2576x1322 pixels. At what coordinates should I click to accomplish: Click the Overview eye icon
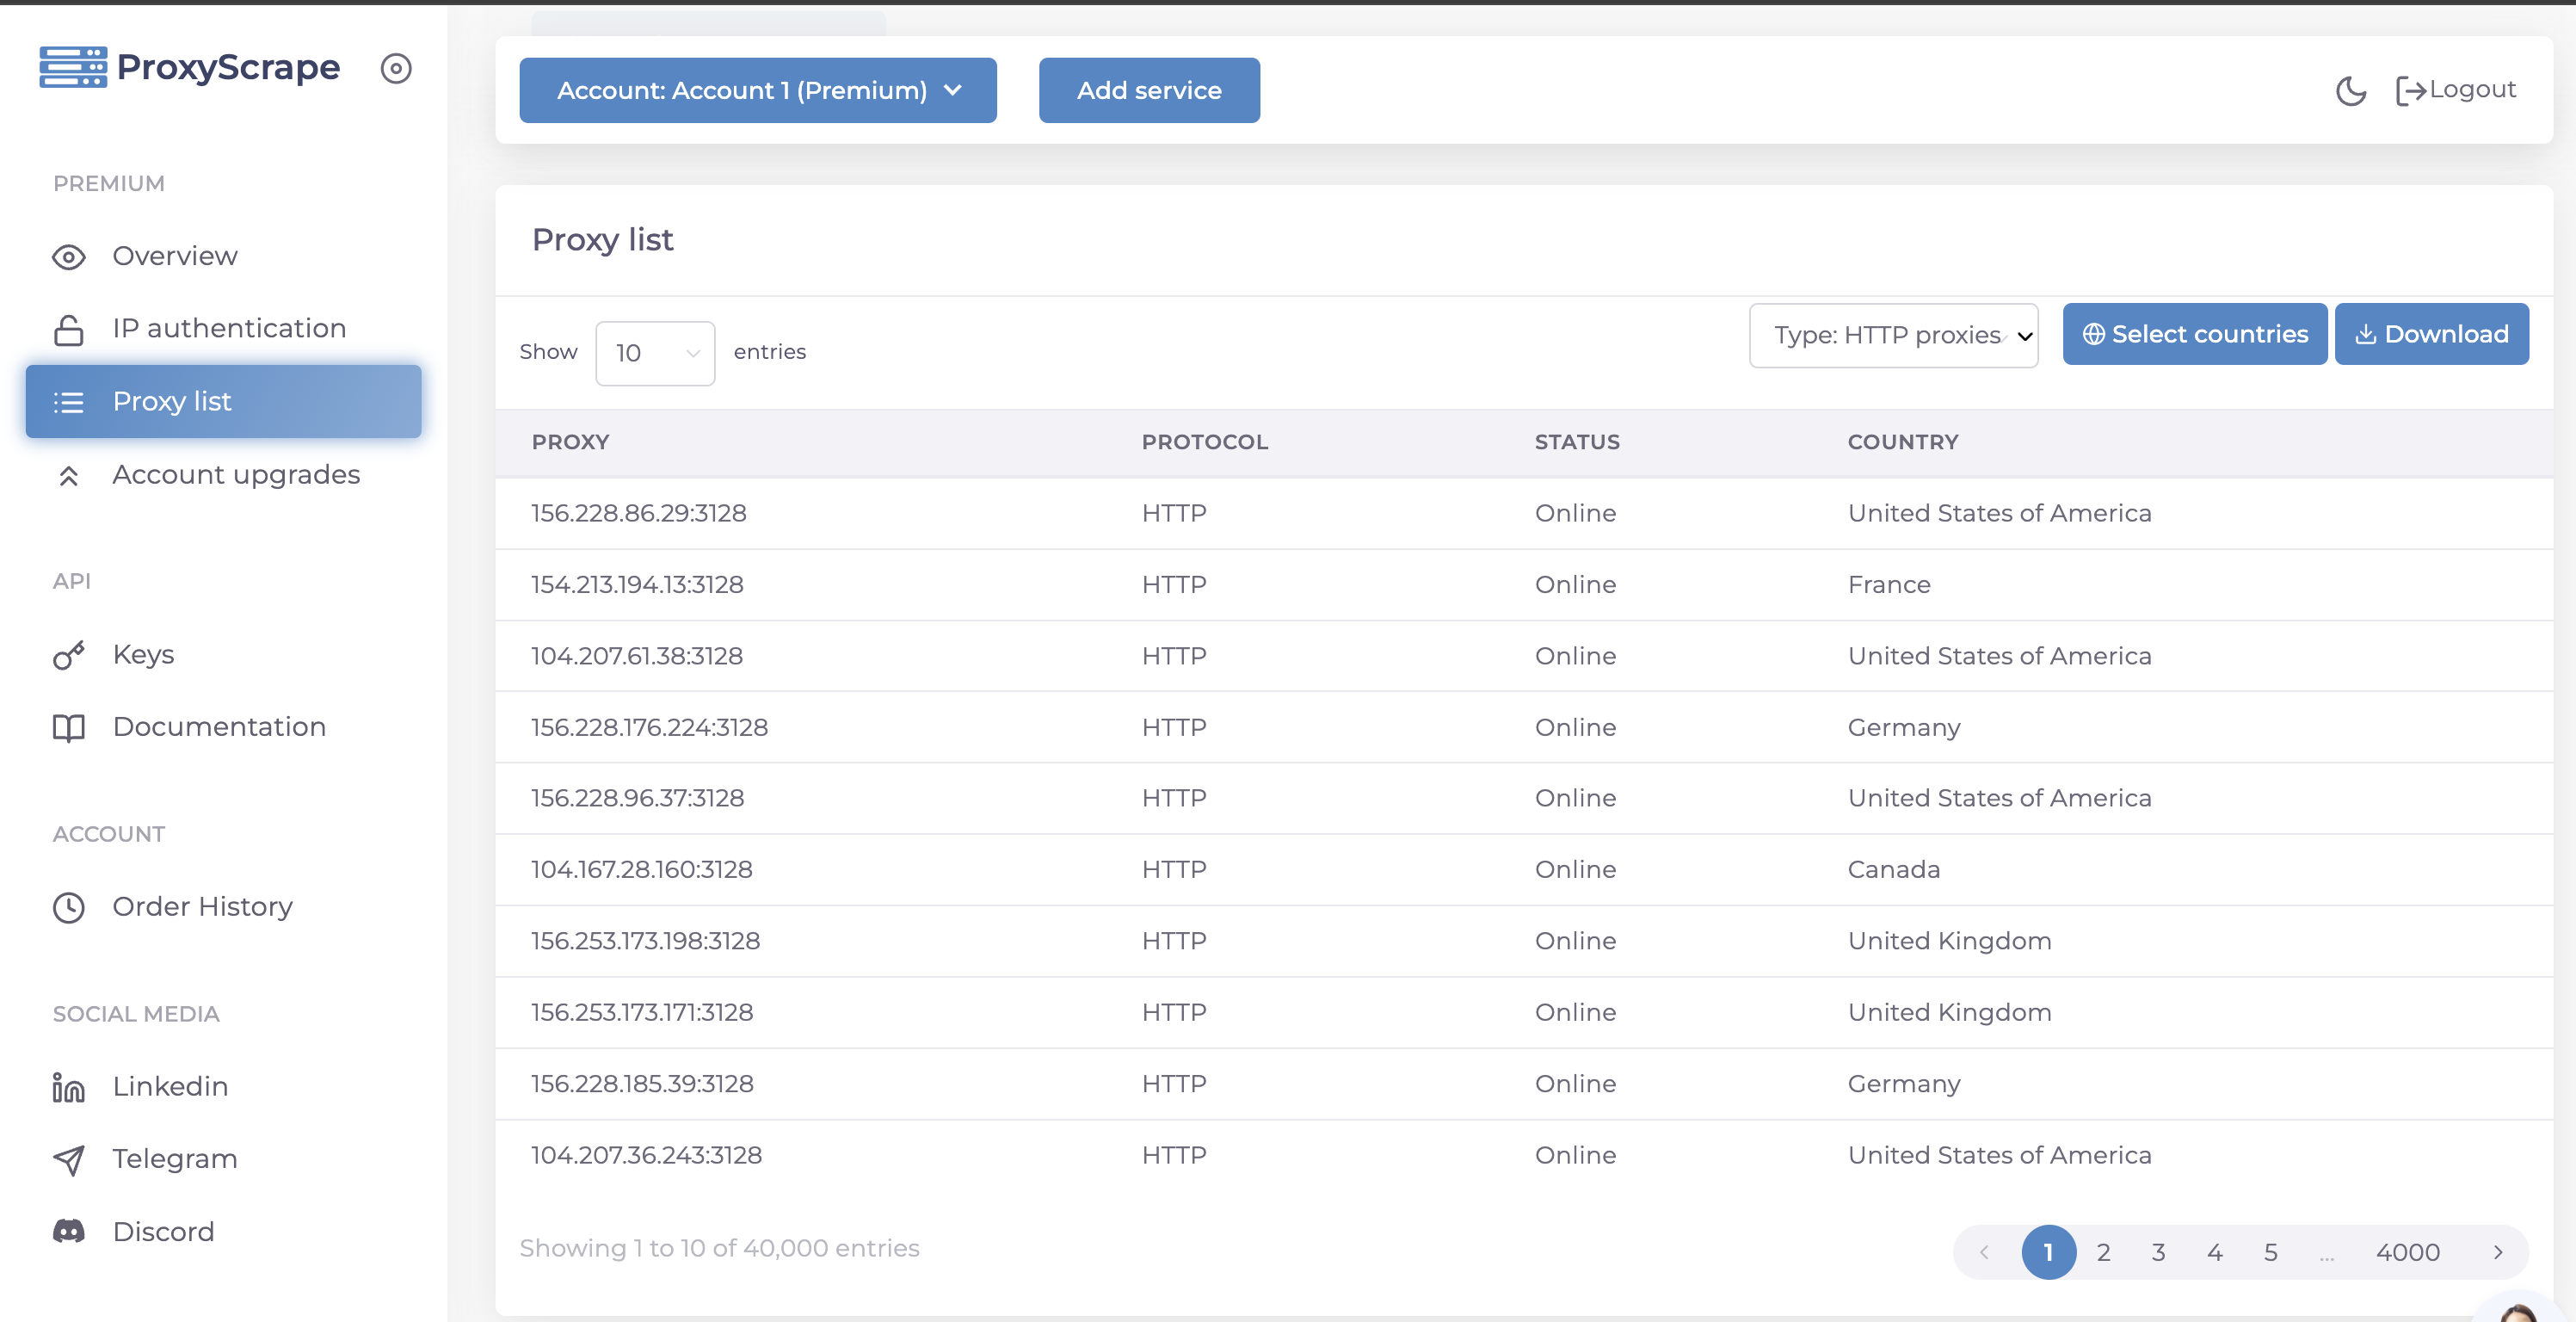pos(68,257)
